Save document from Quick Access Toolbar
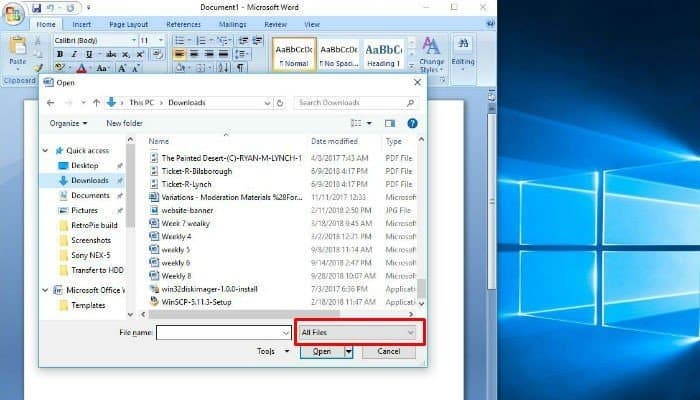Image resolution: width=700 pixels, height=400 pixels. coord(37,8)
